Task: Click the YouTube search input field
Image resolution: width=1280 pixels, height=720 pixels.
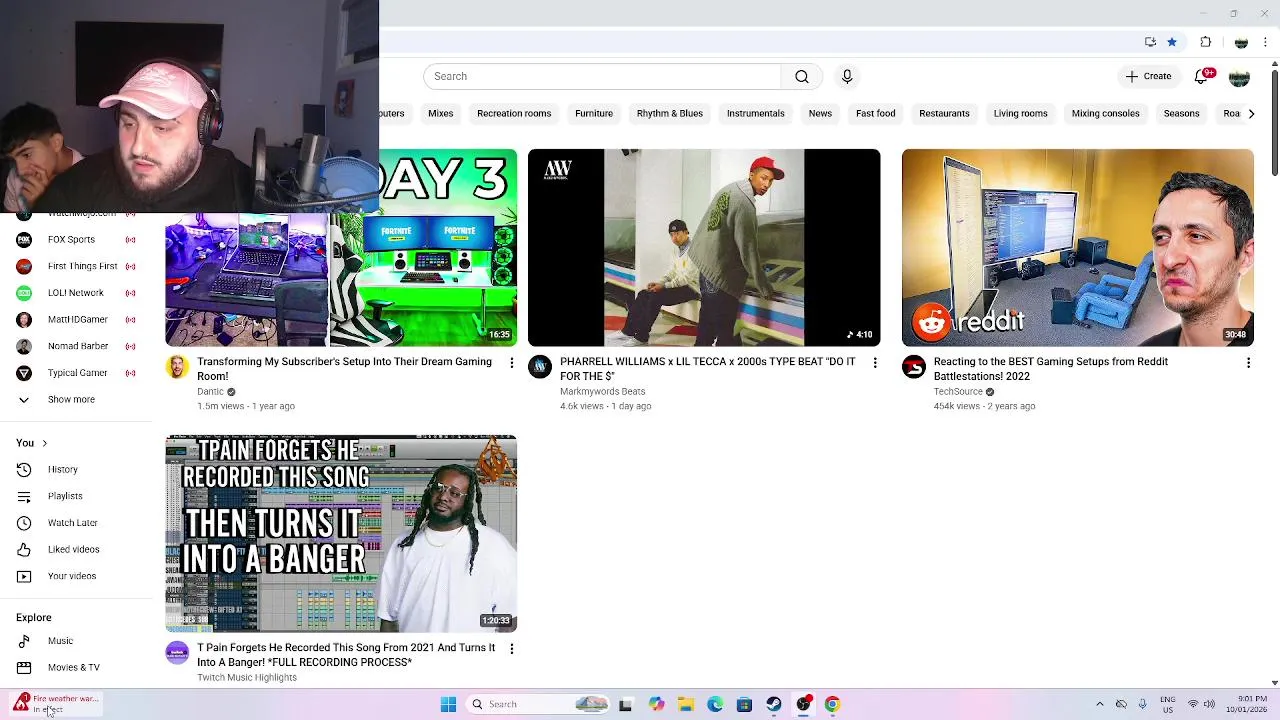Action: tap(602, 76)
